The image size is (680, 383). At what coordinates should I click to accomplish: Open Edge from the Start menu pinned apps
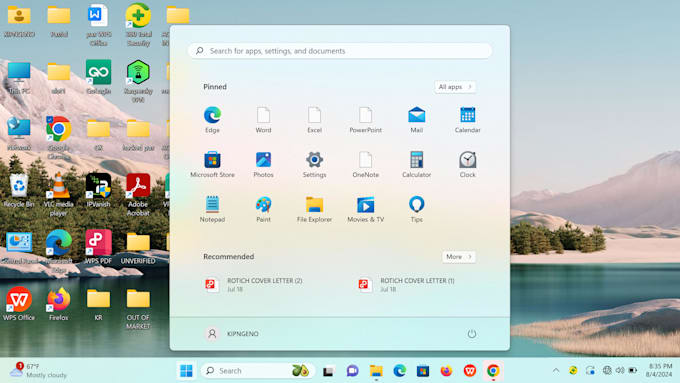[212, 120]
